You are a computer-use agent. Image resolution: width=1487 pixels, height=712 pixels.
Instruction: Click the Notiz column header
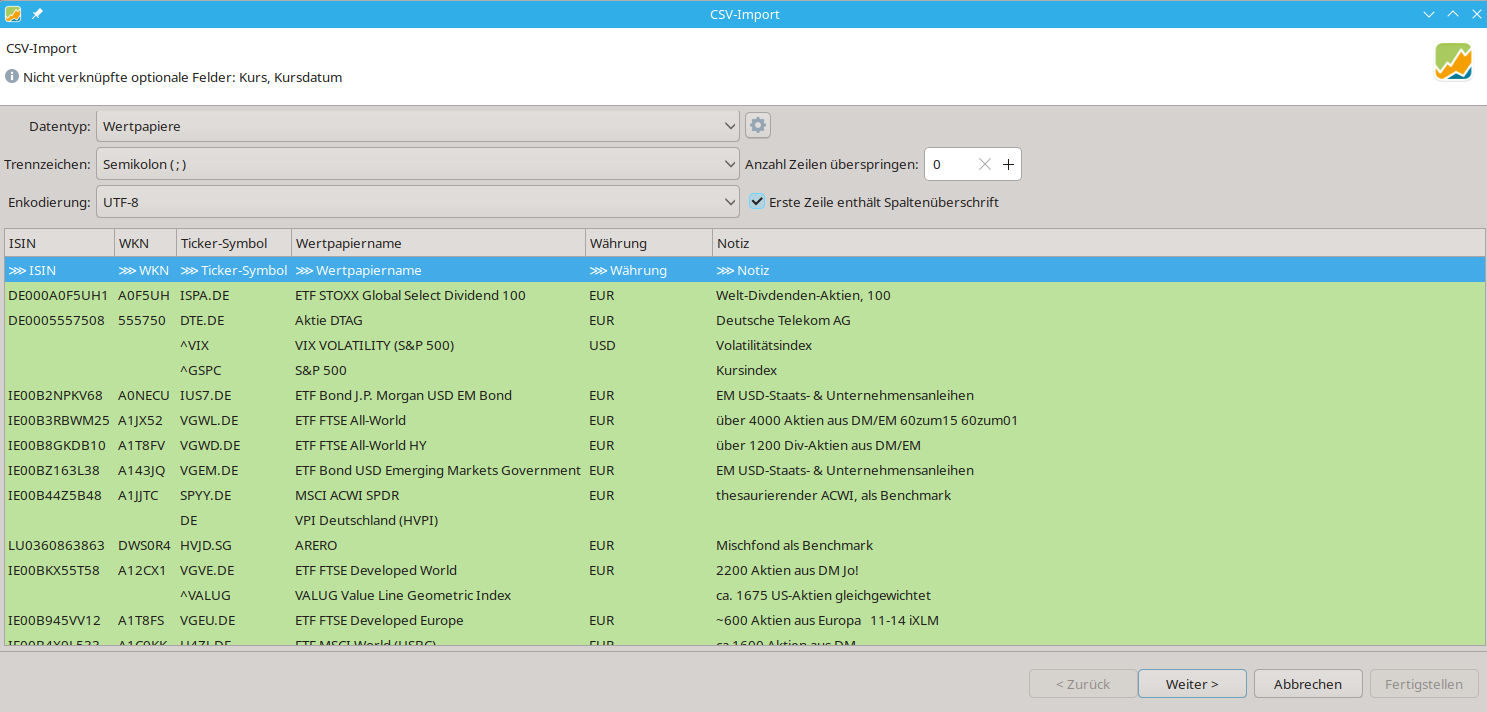pos(1098,243)
